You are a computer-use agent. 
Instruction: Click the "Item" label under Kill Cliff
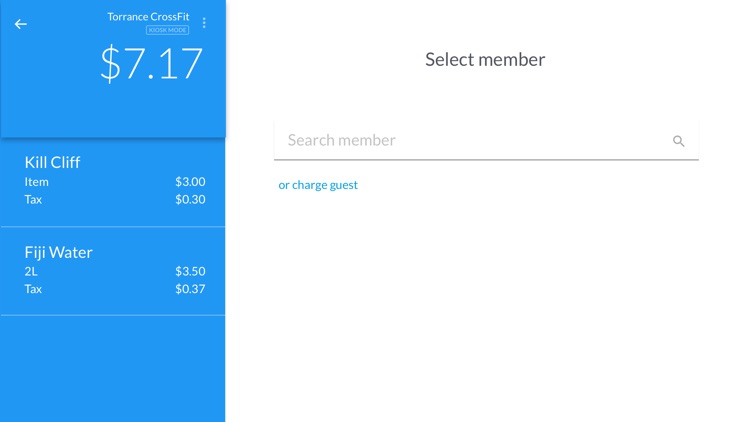(36, 182)
